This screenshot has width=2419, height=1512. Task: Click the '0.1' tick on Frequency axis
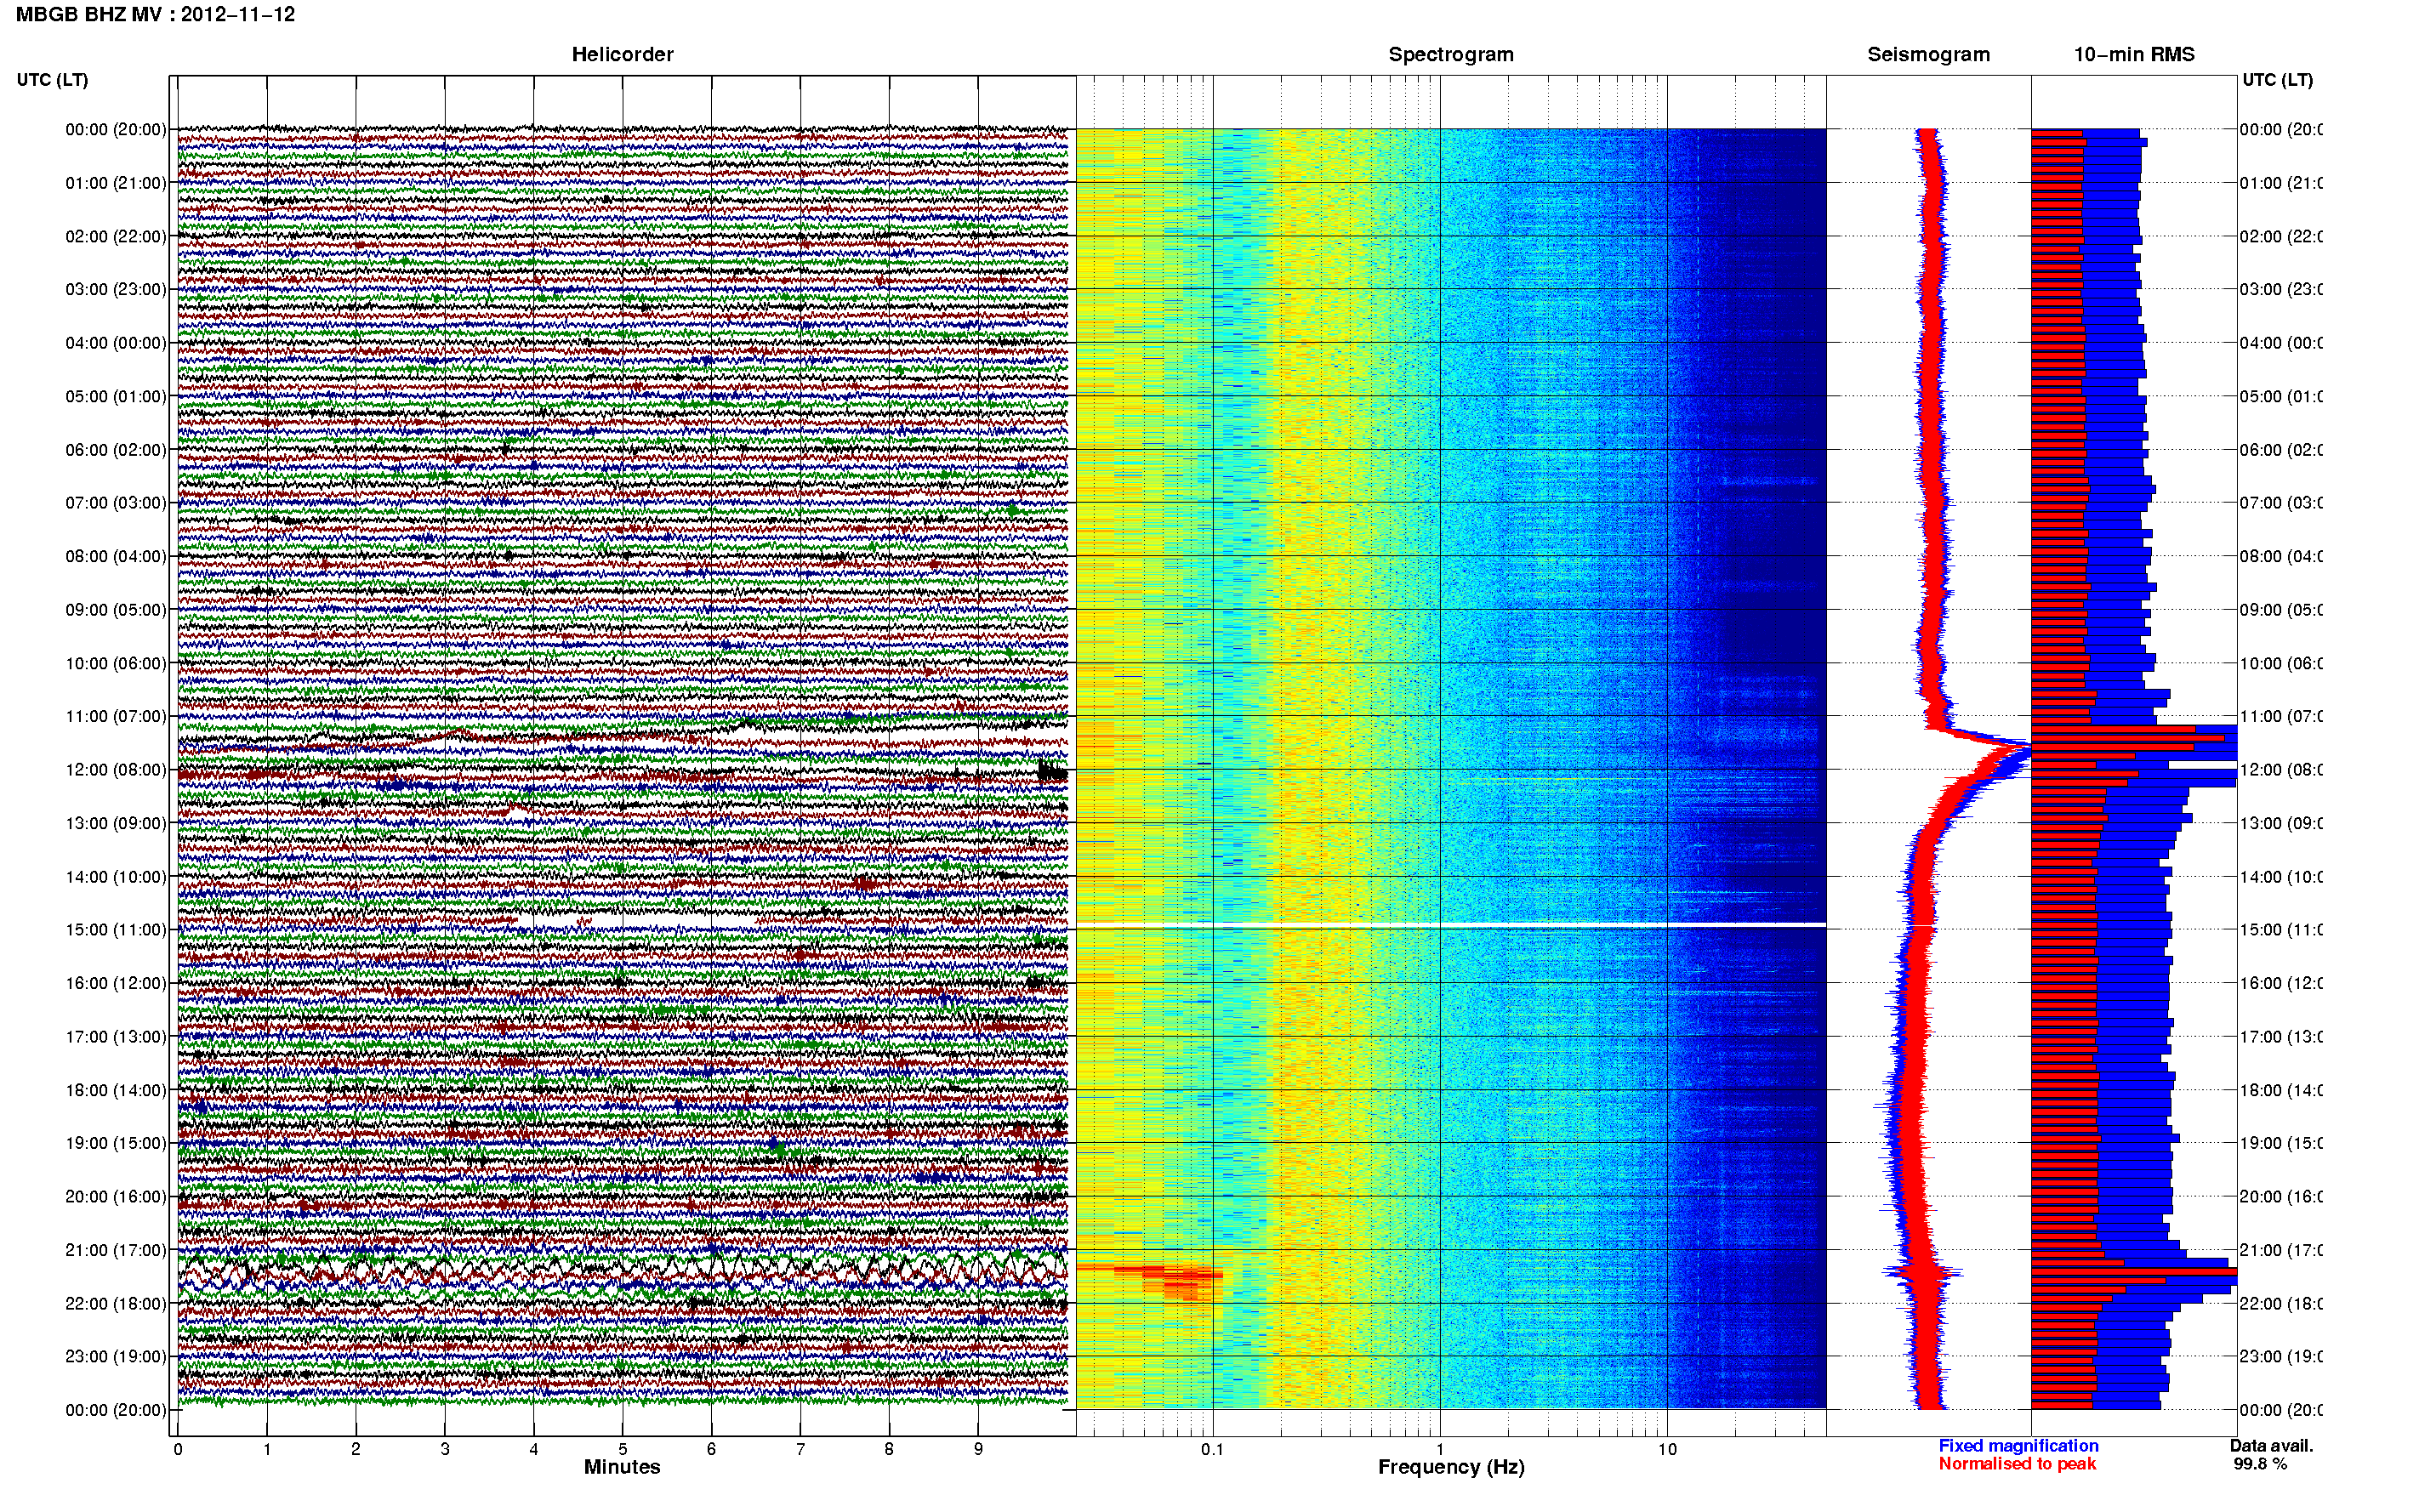pyautogui.click(x=1213, y=1449)
